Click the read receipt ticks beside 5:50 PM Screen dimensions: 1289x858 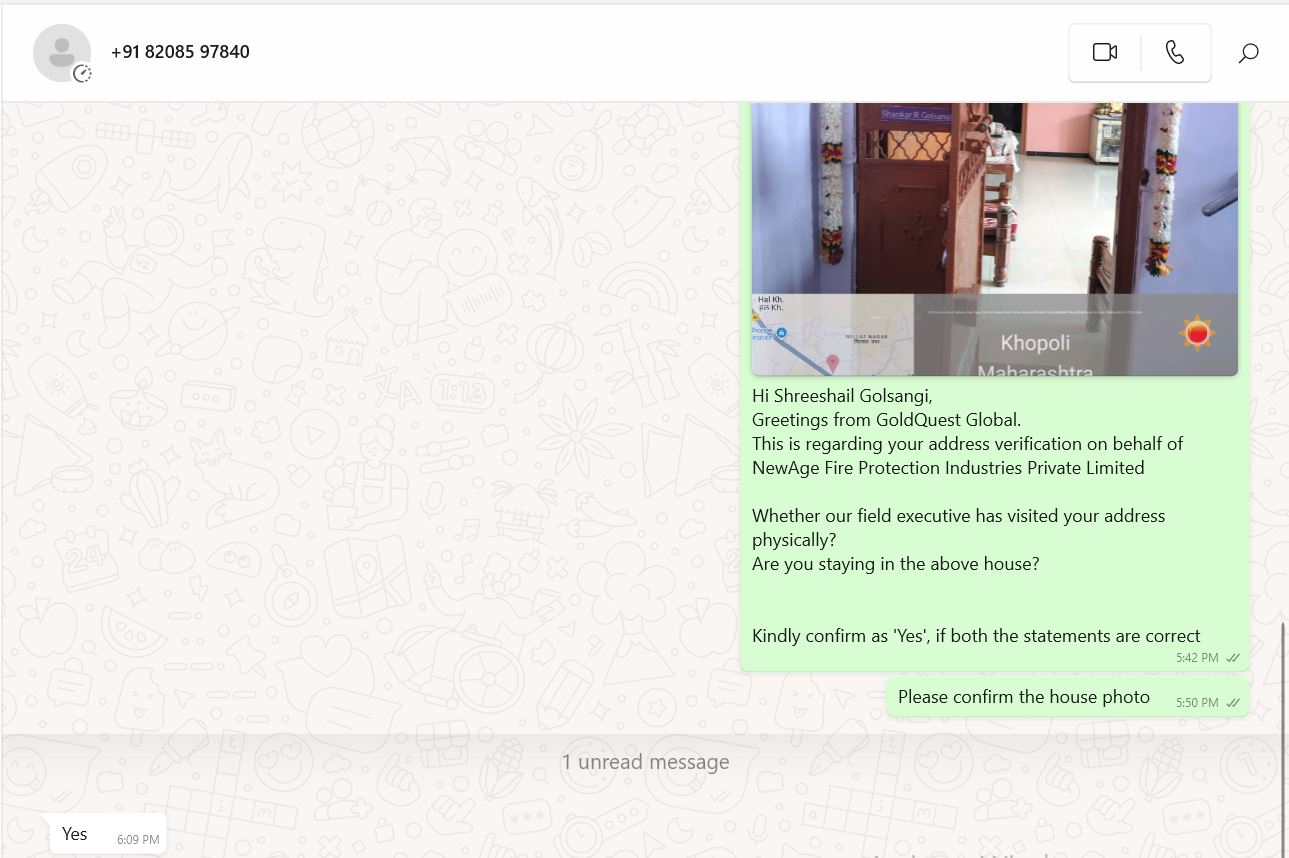[1233, 703]
